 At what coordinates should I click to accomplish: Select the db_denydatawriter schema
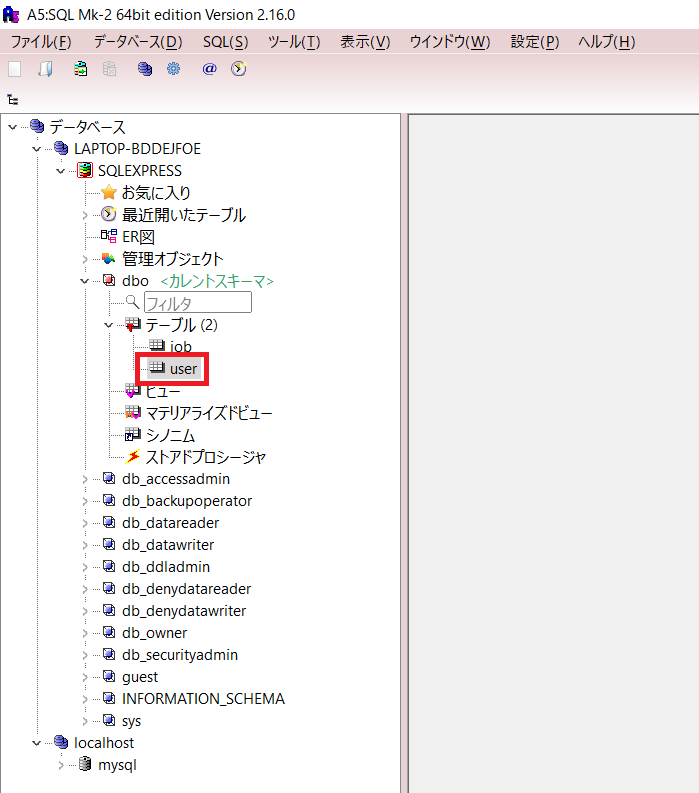click(184, 611)
